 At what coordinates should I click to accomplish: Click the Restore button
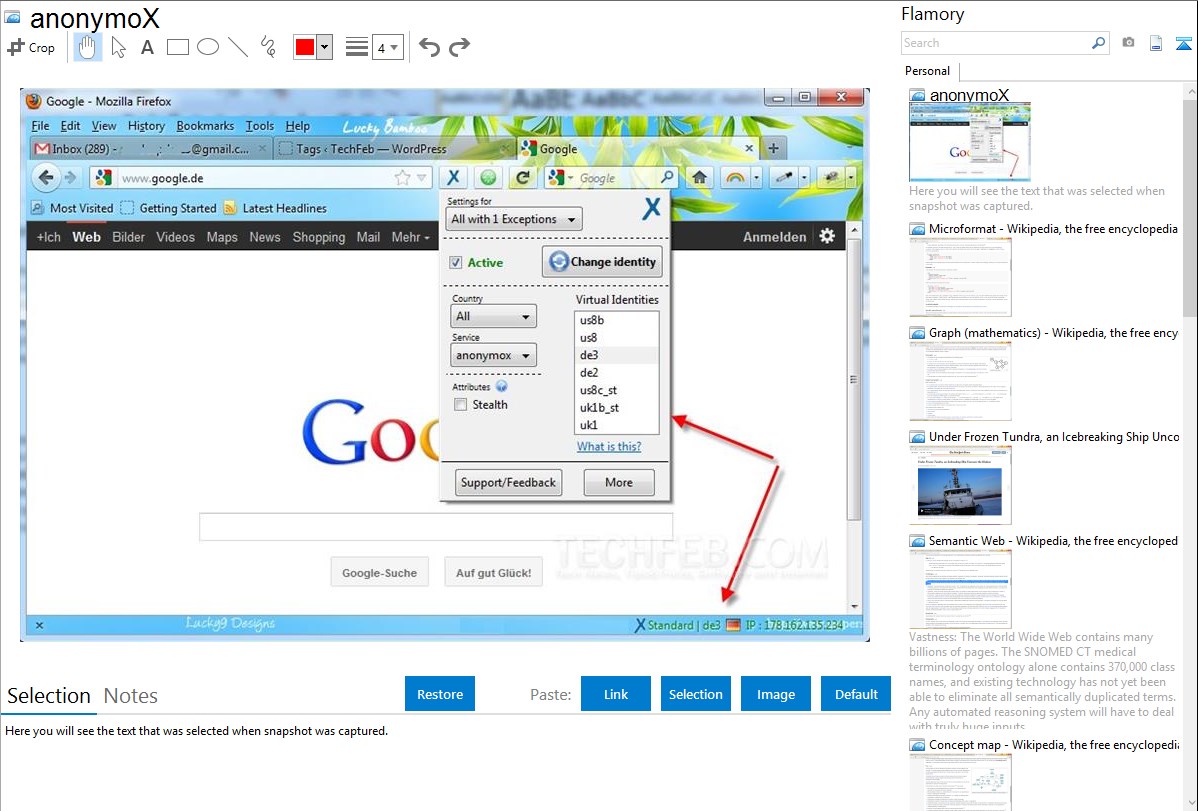tap(440, 693)
